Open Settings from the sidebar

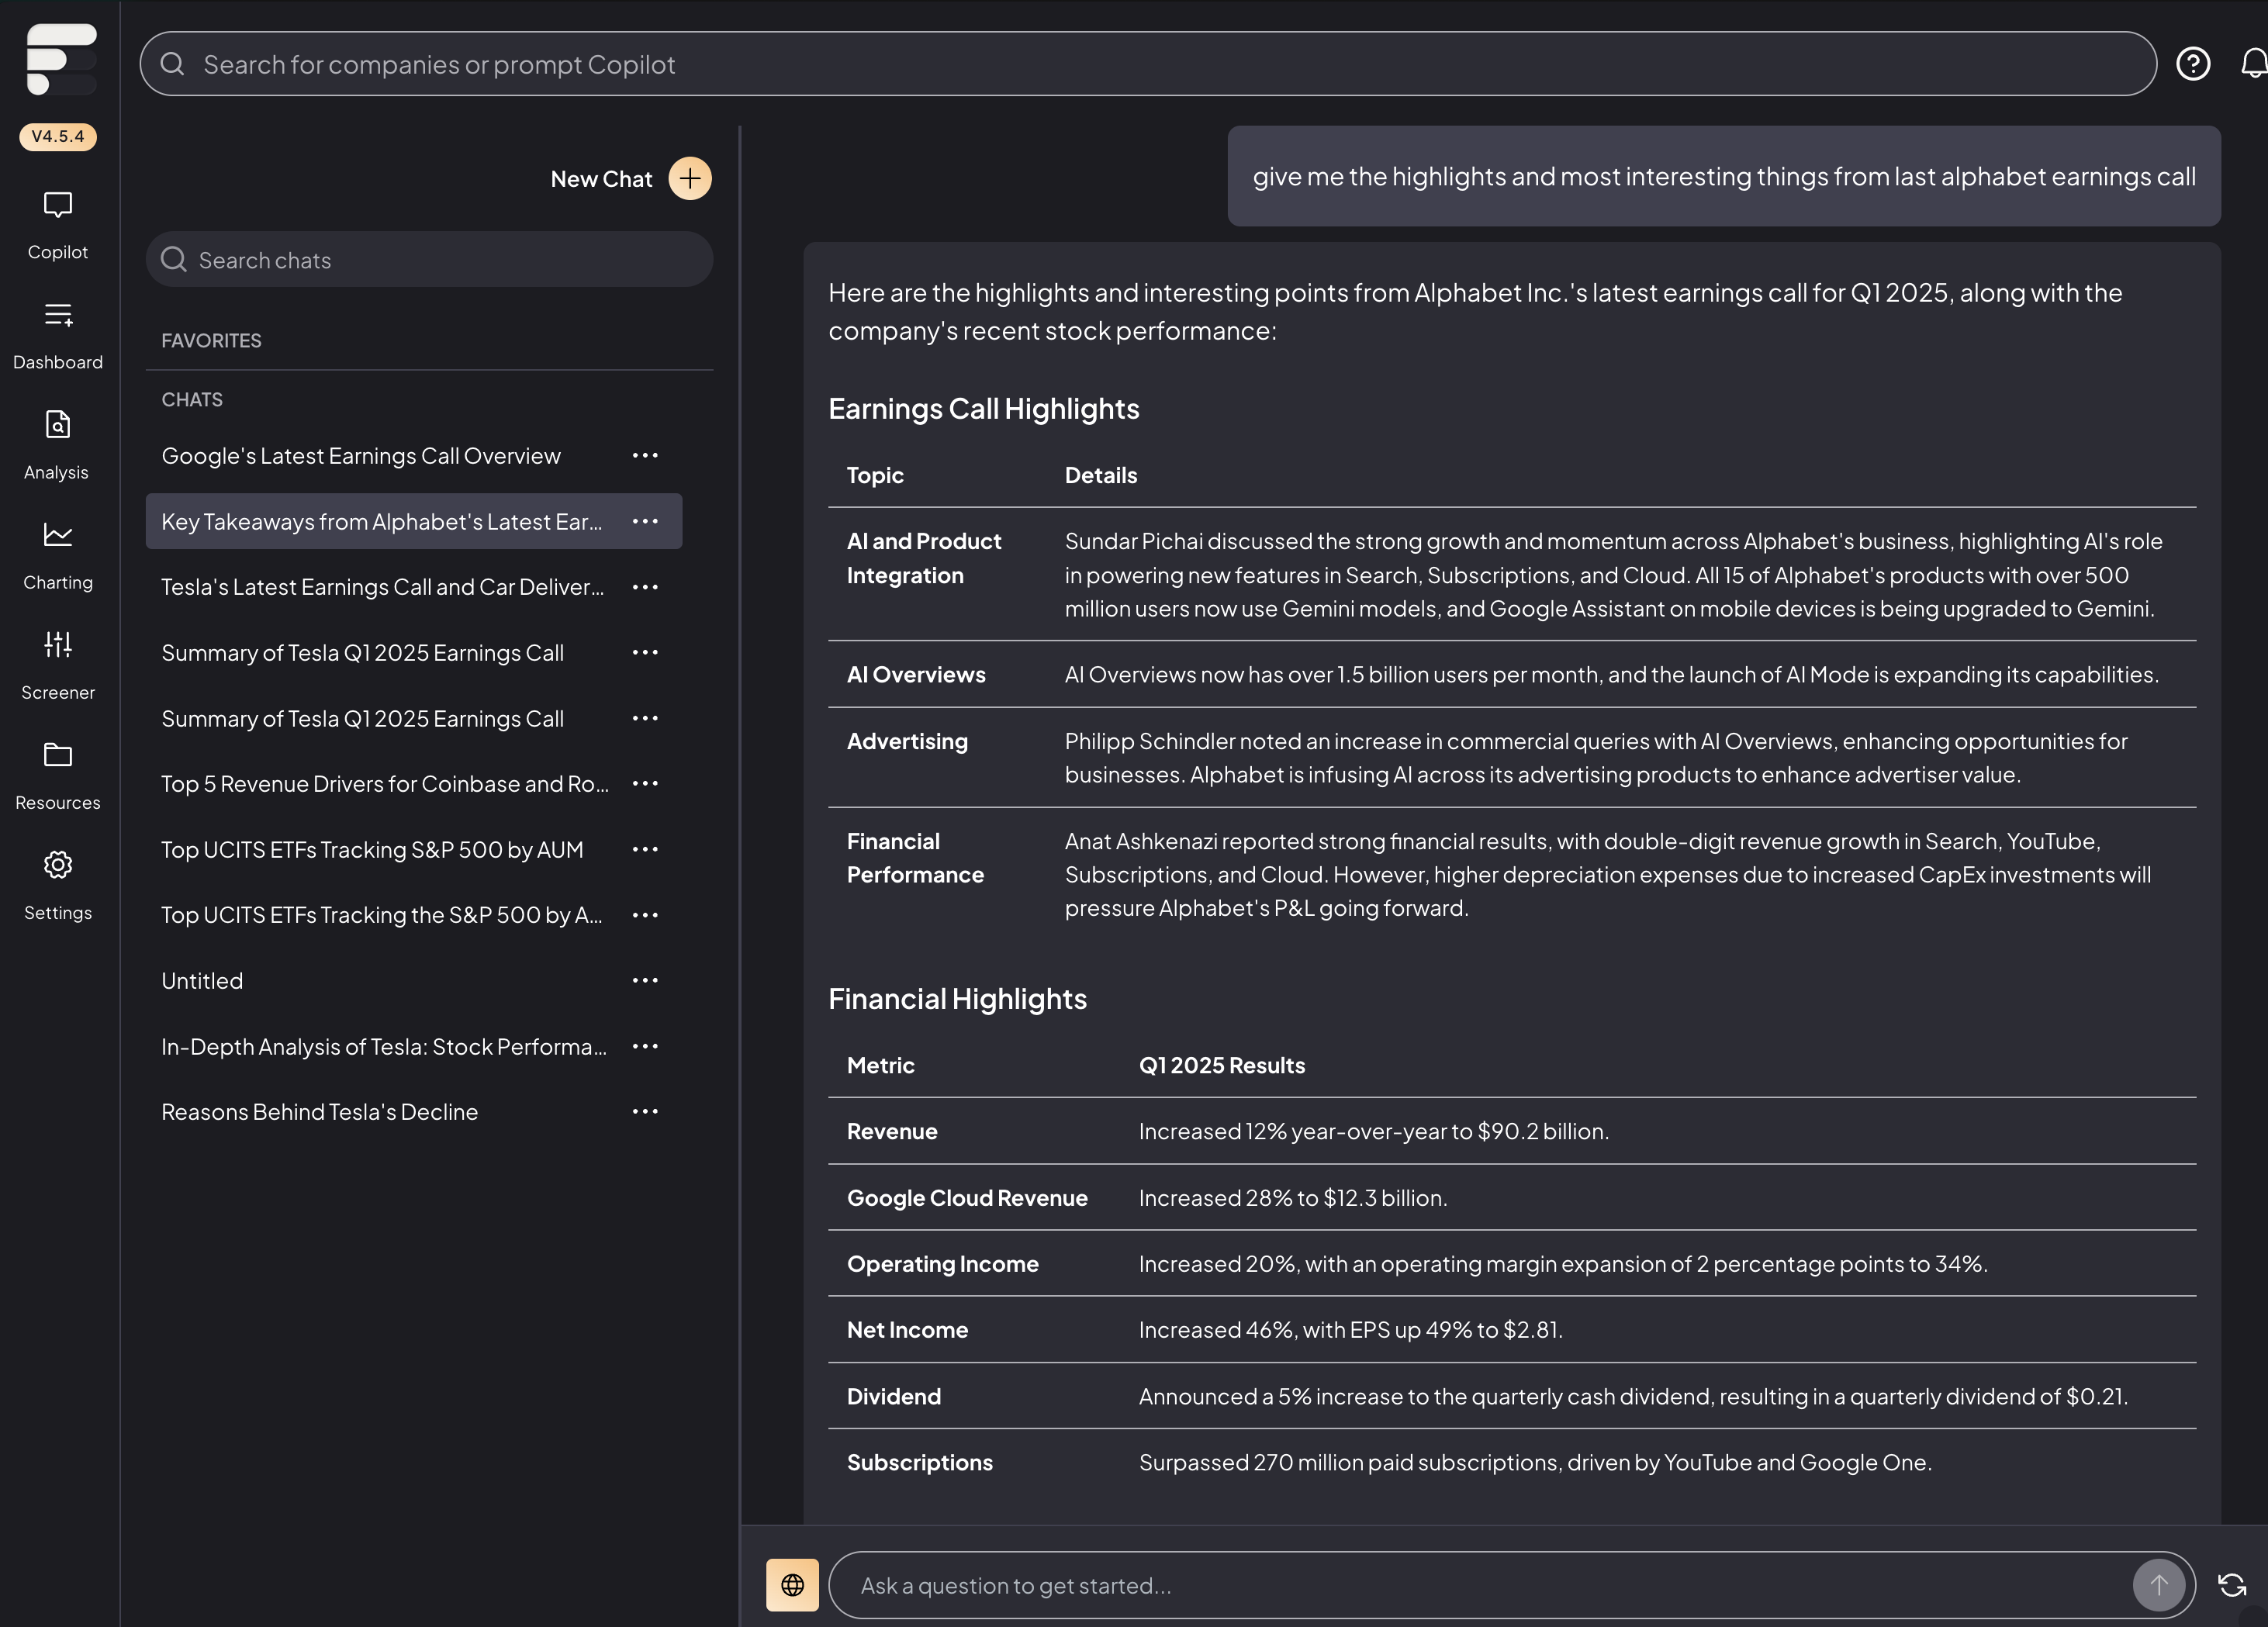click(x=58, y=885)
